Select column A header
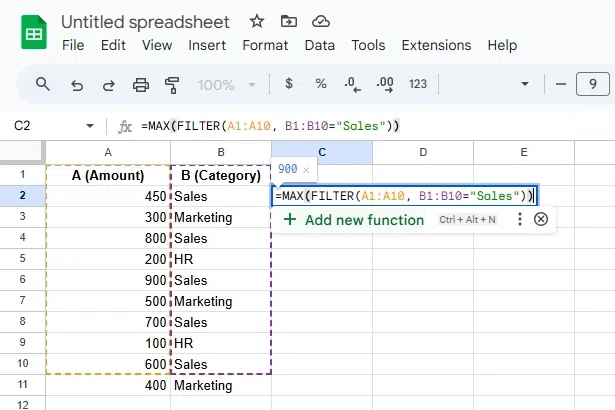The height and width of the screenshot is (410, 615). tap(108, 152)
